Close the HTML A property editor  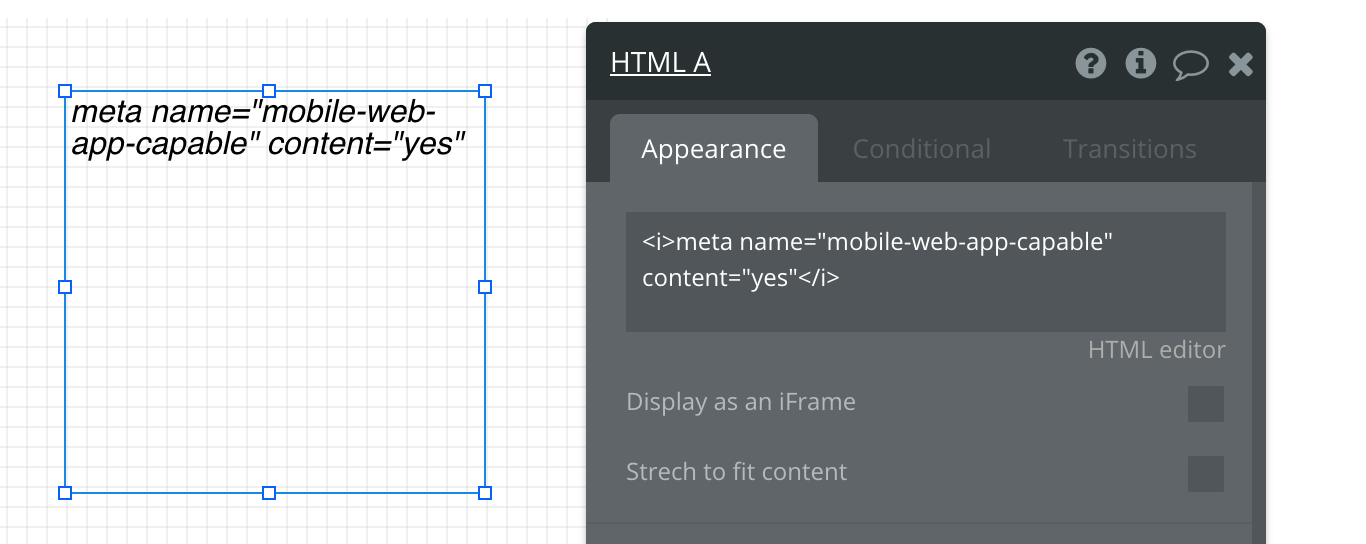click(1241, 65)
